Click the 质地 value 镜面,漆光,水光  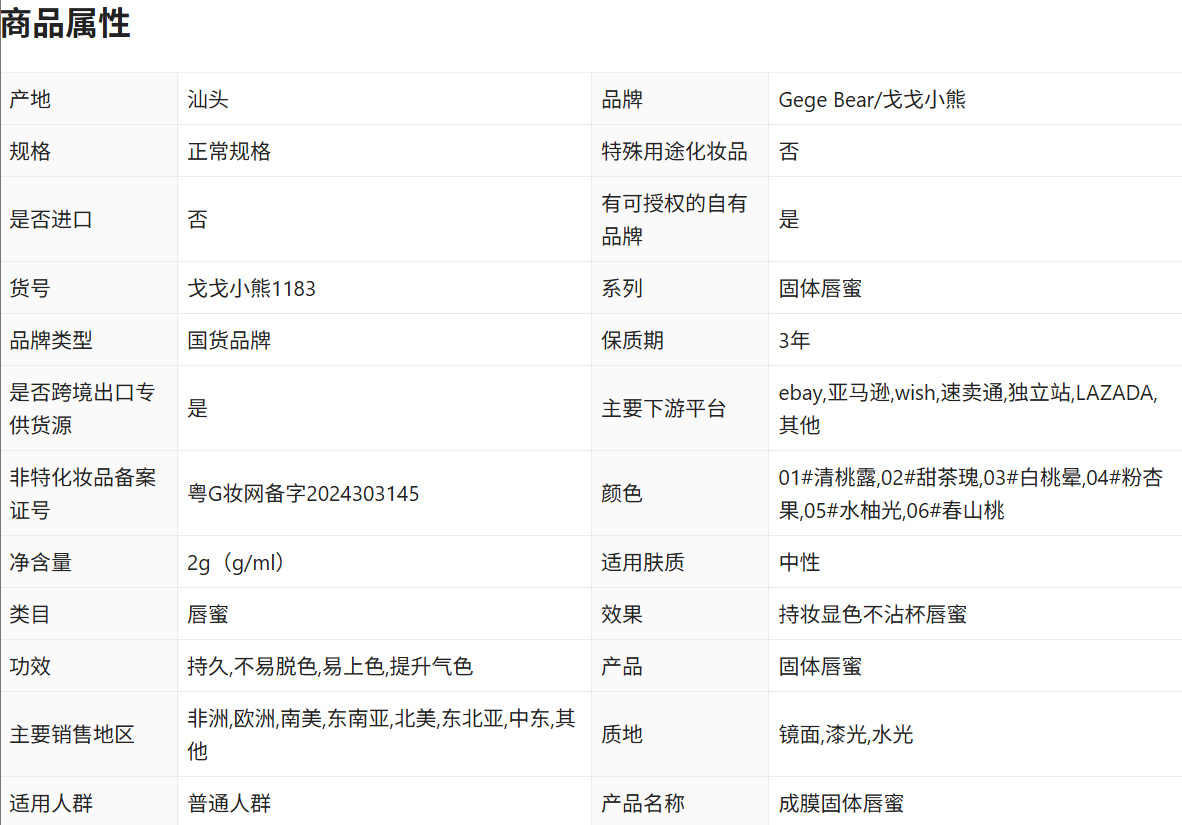tap(845, 735)
